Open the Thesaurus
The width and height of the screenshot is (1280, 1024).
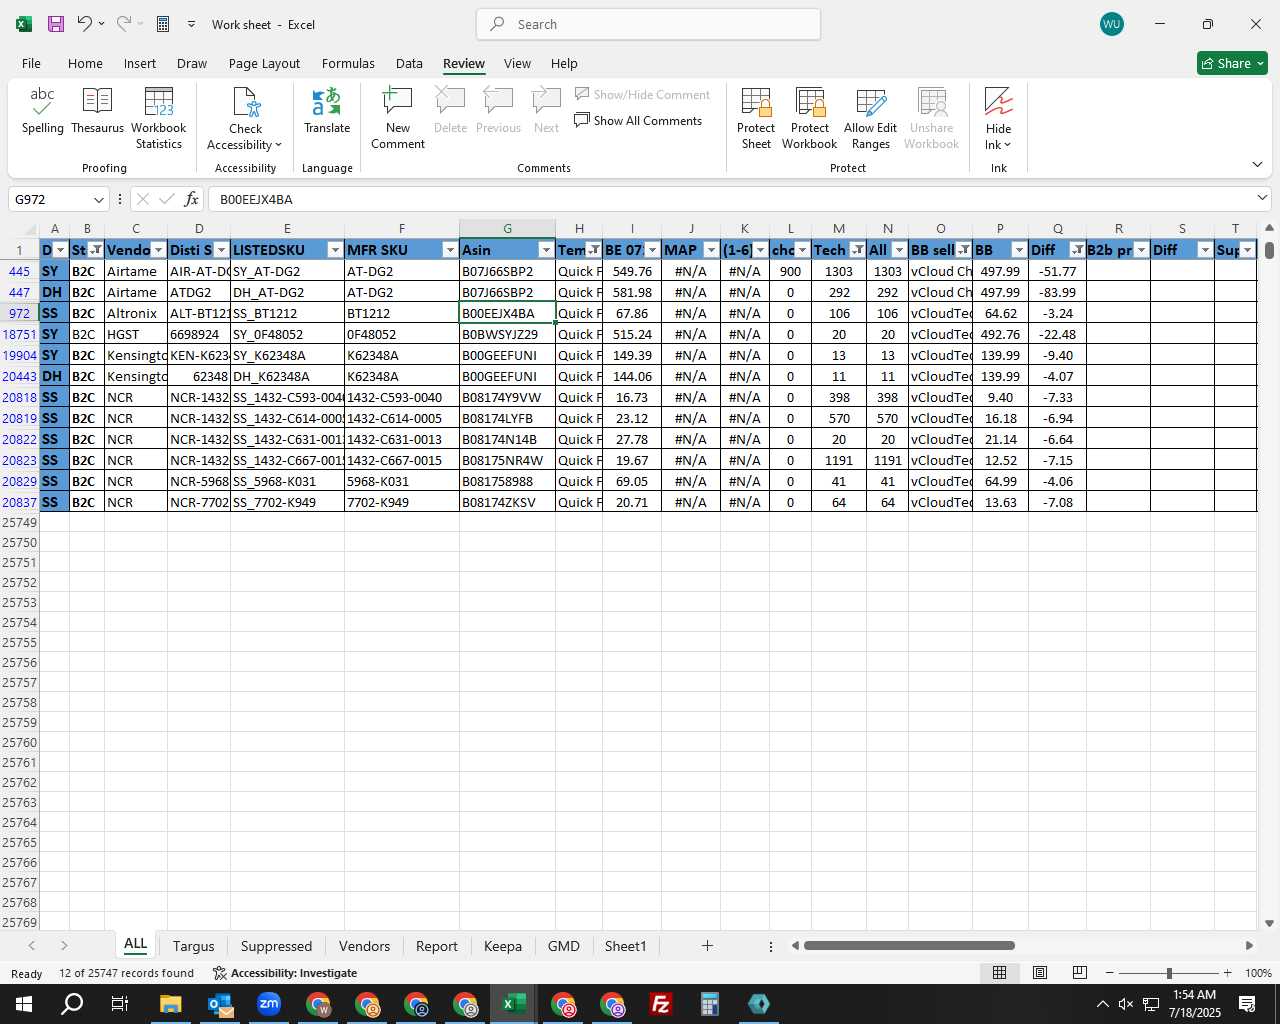point(98,111)
